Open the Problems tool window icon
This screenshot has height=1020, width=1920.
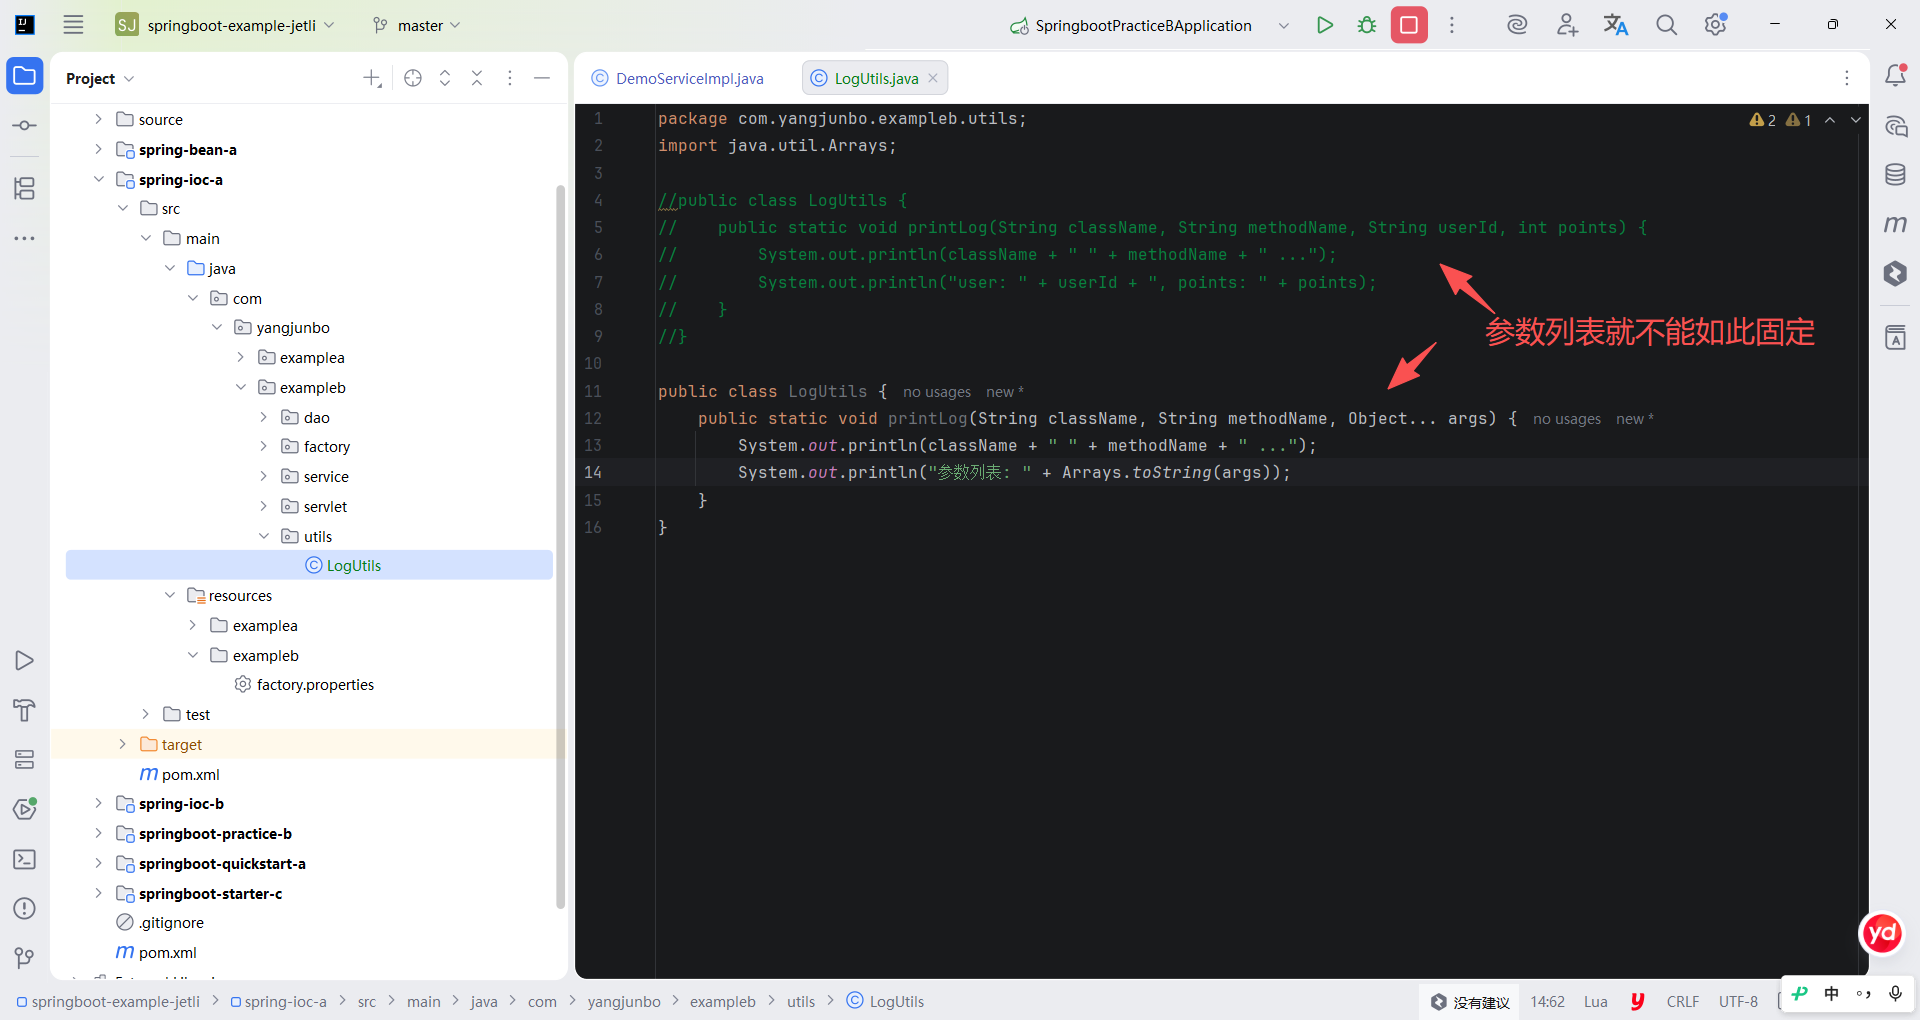click(25, 908)
